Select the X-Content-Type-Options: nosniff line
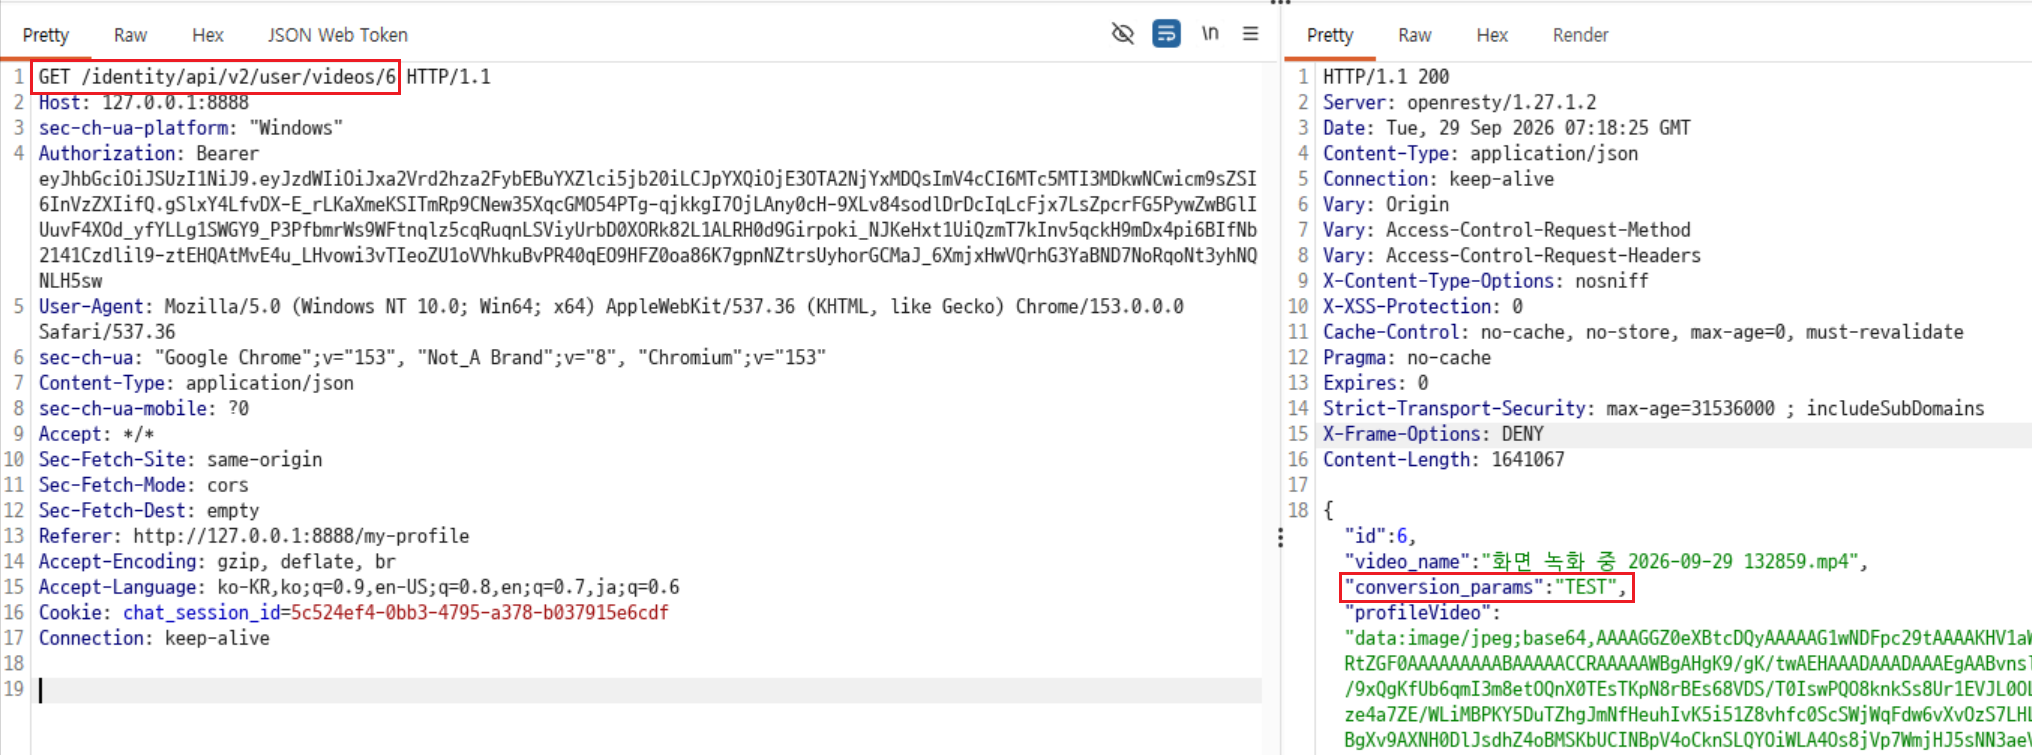The image size is (2032, 755). 1485,281
